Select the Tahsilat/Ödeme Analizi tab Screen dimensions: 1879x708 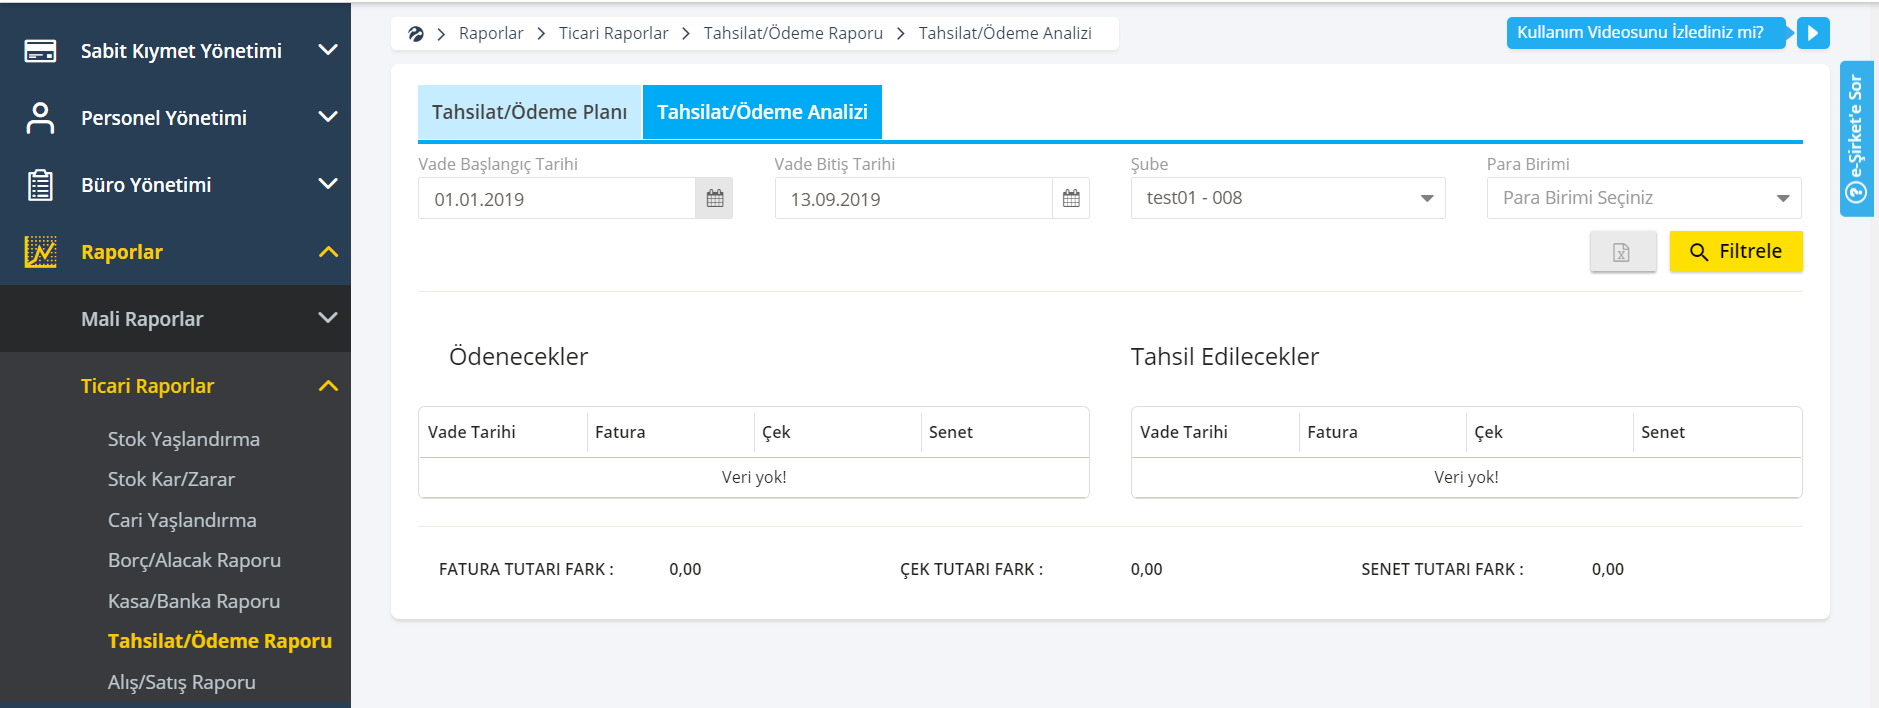click(x=762, y=112)
